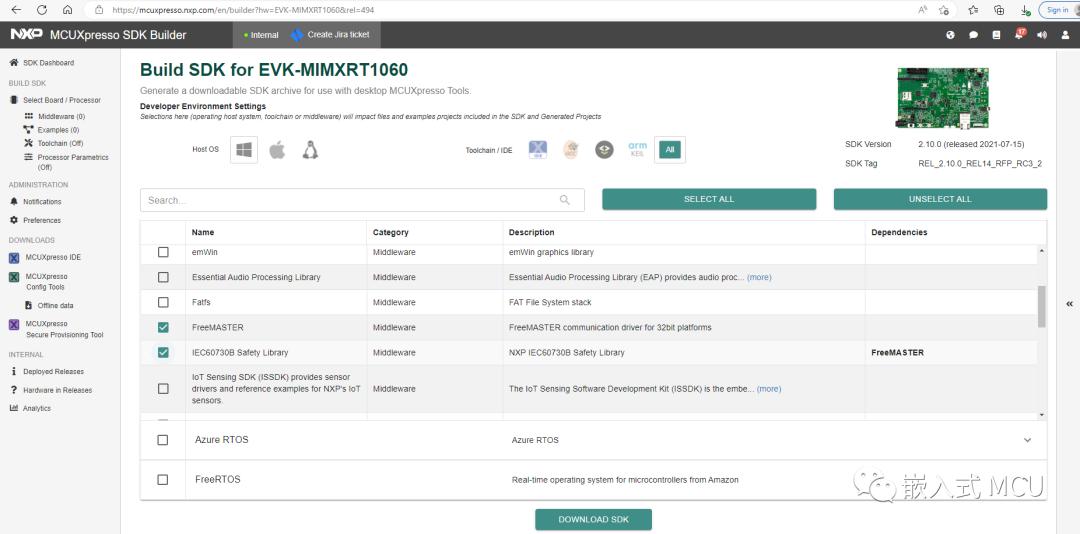Click the EVK-MIMXRT1060 board thumbnail
Image resolution: width=1080 pixels, height=534 pixels.
pyautogui.click(x=943, y=98)
